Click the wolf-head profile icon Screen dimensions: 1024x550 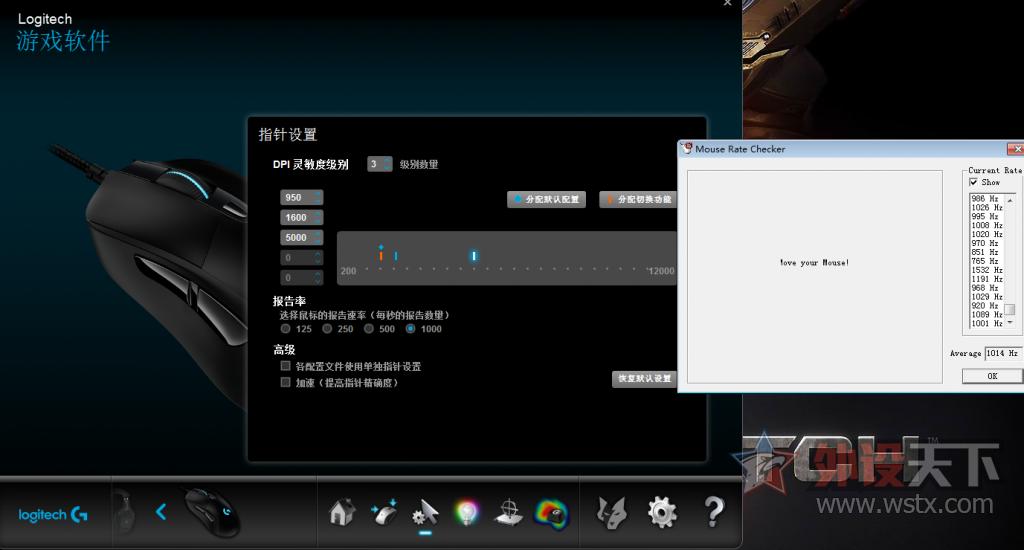[x=610, y=513]
